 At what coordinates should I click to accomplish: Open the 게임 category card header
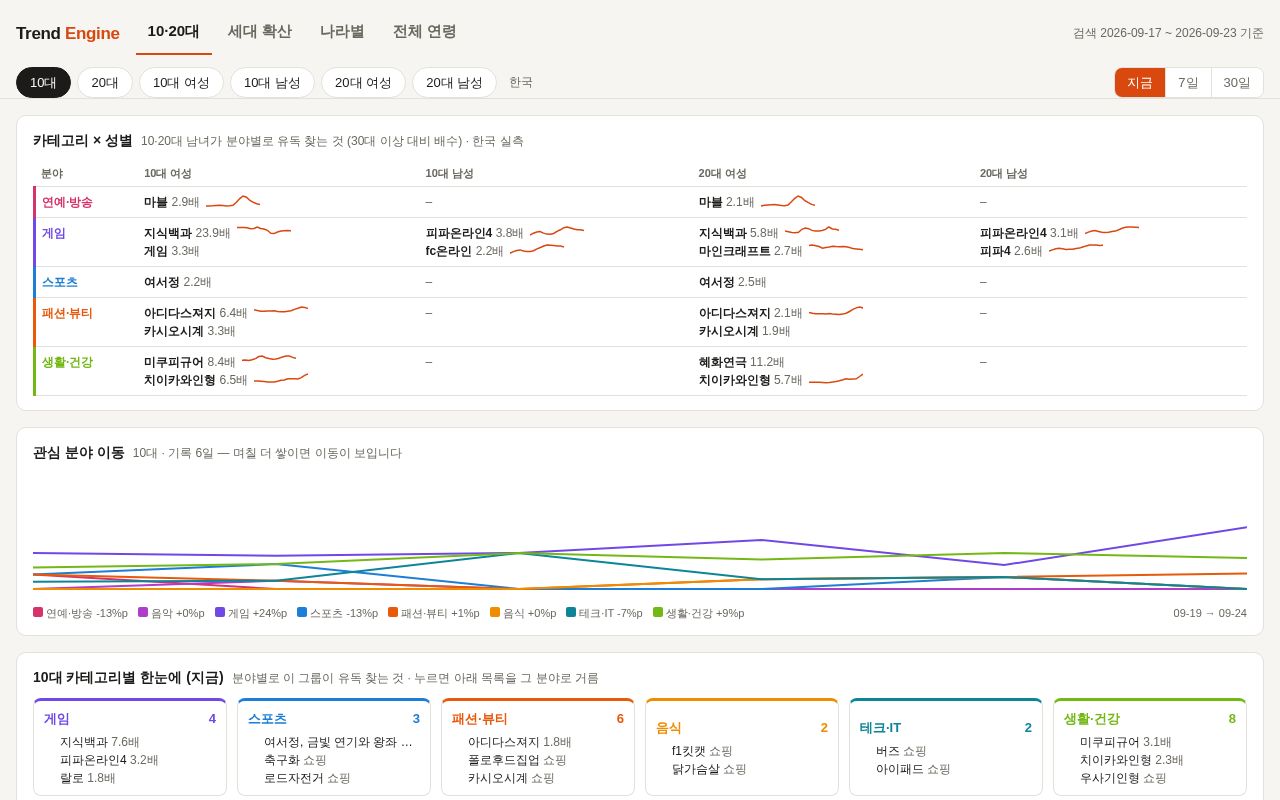pyautogui.click(x=130, y=718)
